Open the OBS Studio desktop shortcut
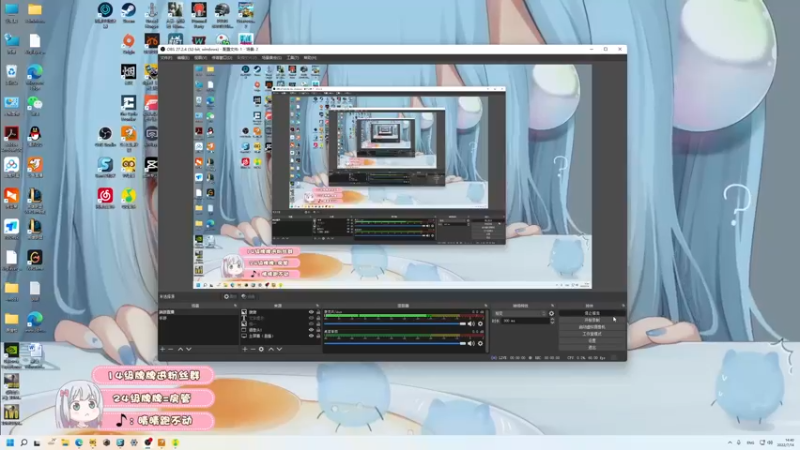Image resolution: width=800 pixels, height=450 pixels. point(105,136)
